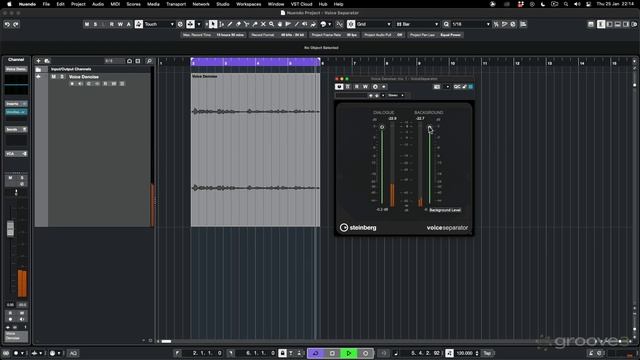Open the plug-in QC quick controls
The image size is (640, 360).
click(x=457, y=87)
